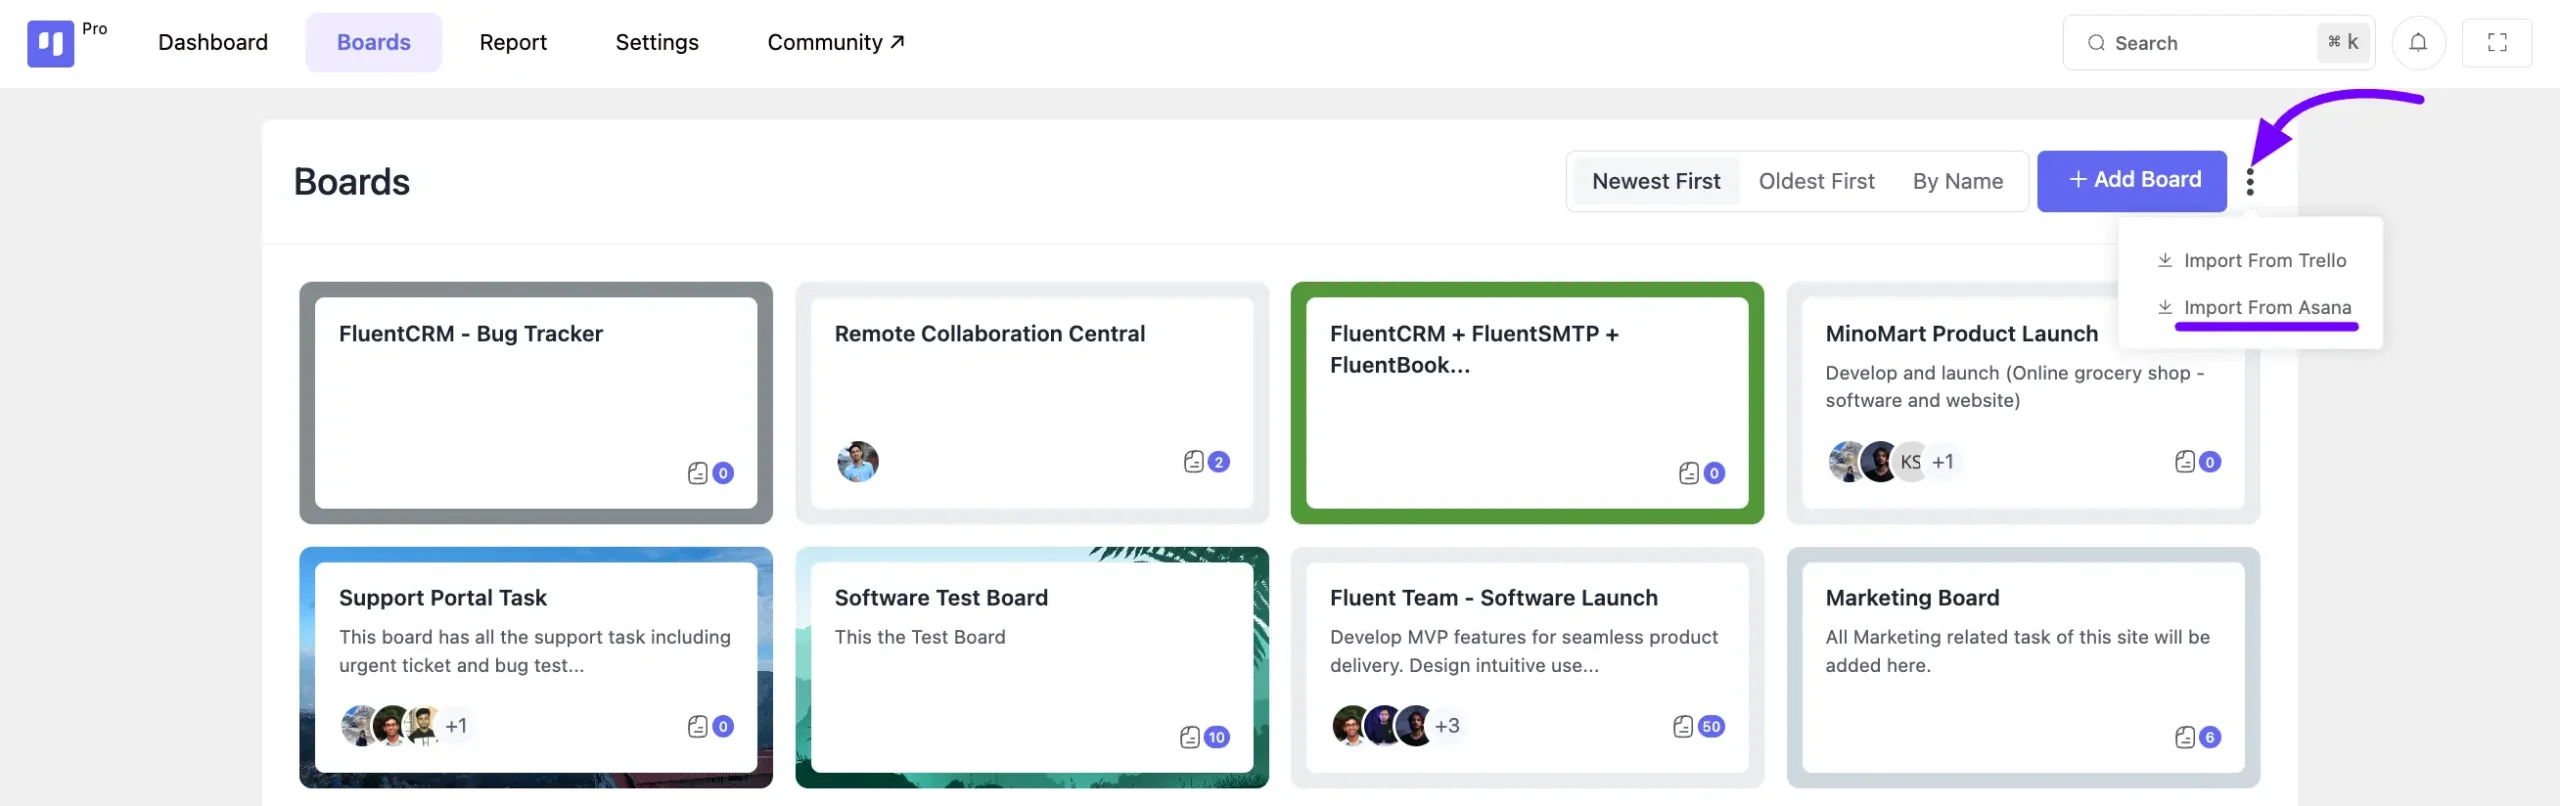Click +1 members on MinoMart Product Launch
Viewport: 2560px width, 806px height.
[1943, 461]
